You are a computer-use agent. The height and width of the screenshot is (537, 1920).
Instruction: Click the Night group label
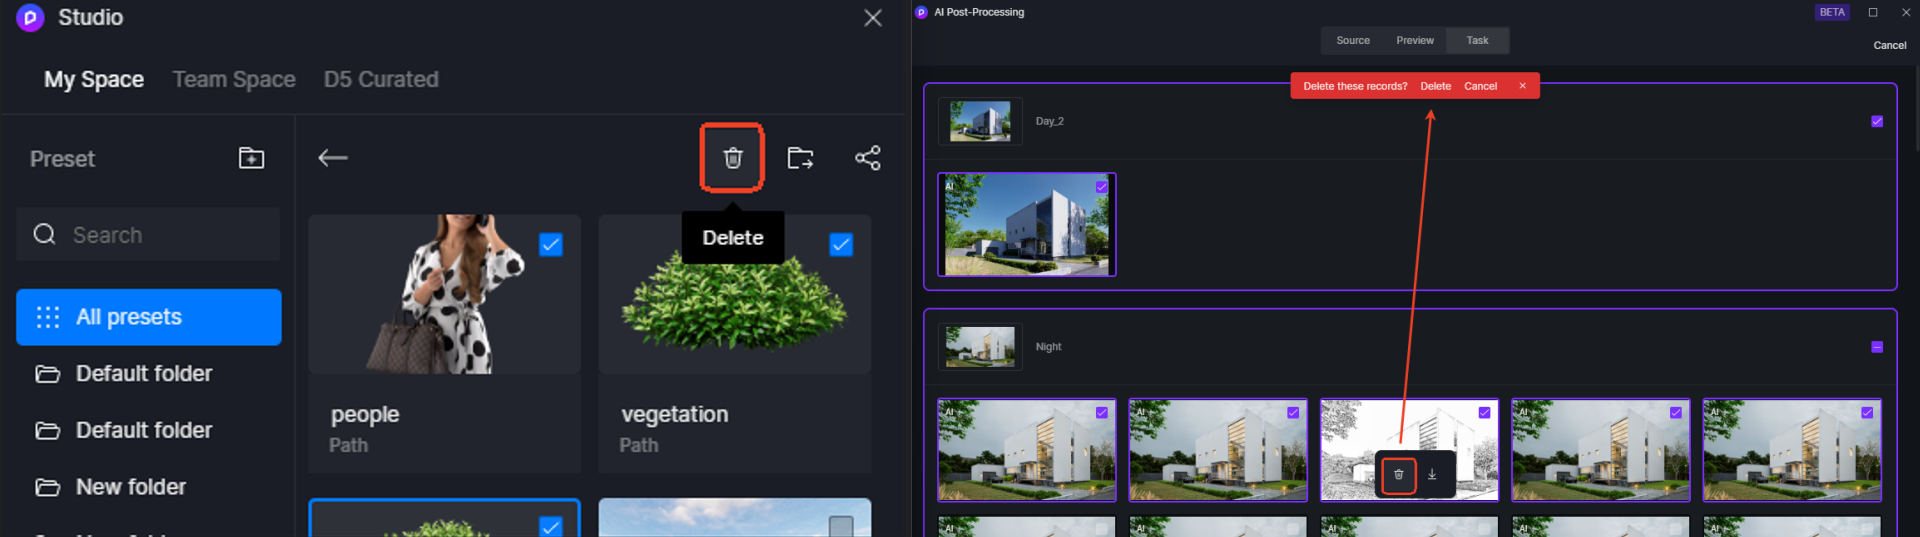tap(1048, 347)
